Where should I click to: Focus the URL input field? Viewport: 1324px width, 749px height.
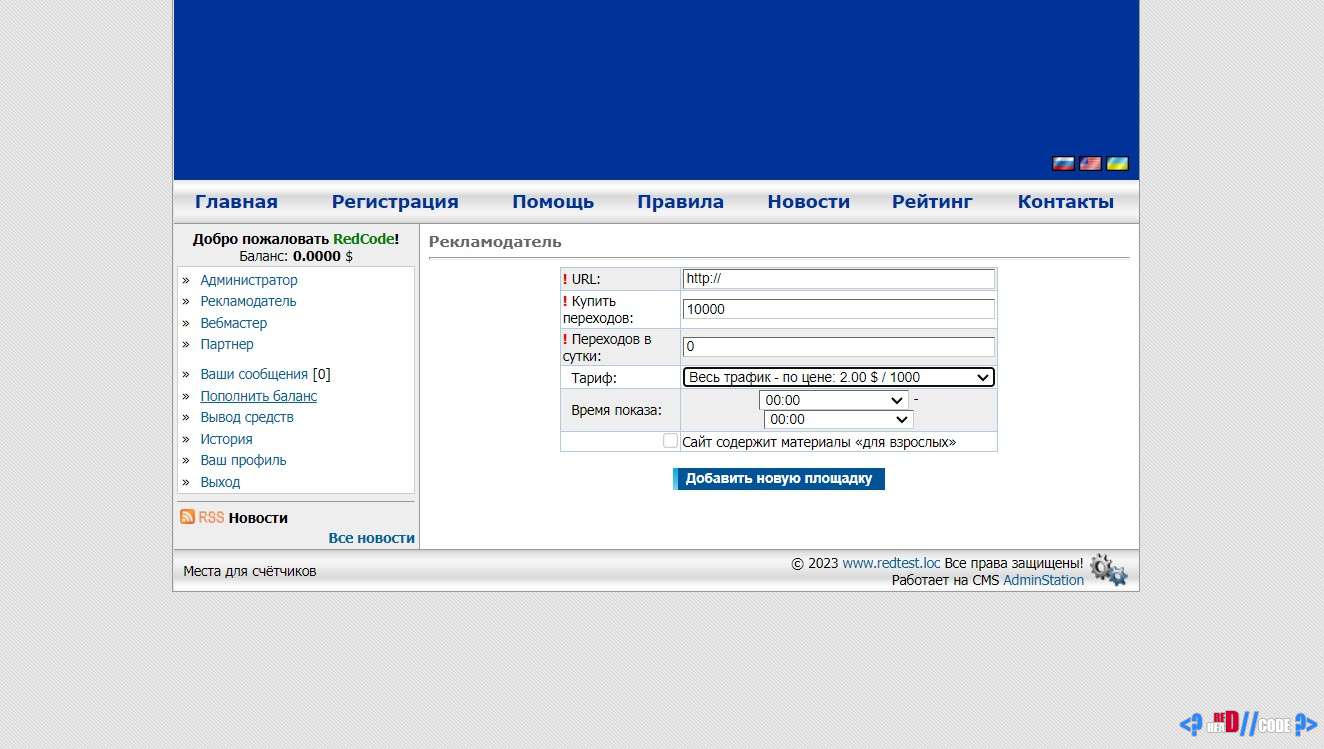click(839, 279)
